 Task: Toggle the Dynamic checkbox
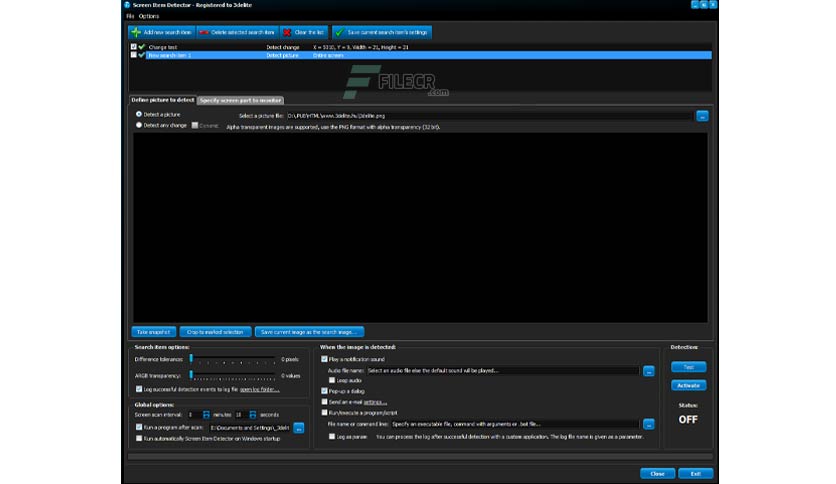pos(195,125)
